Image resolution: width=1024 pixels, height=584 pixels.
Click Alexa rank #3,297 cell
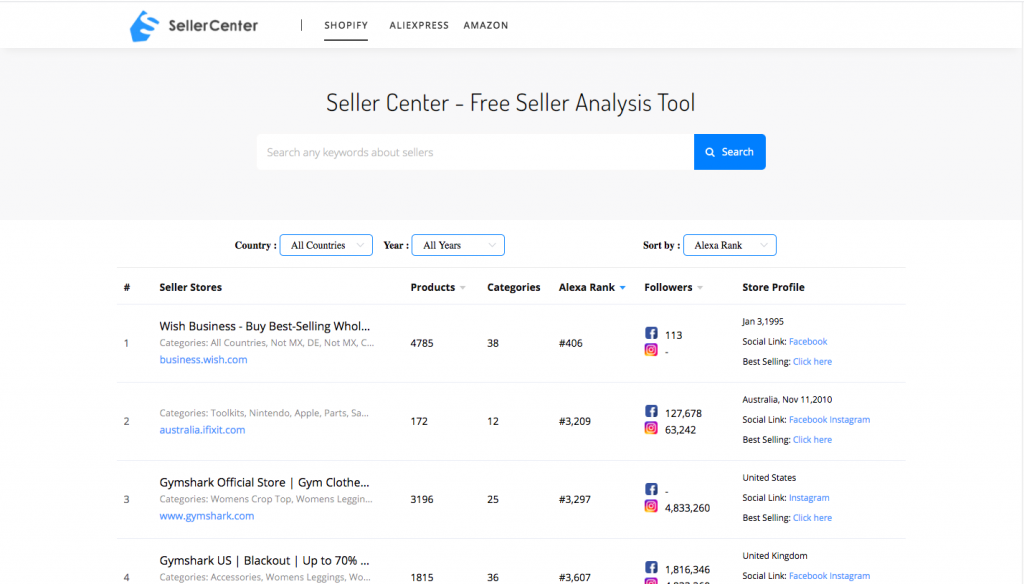[575, 500]
